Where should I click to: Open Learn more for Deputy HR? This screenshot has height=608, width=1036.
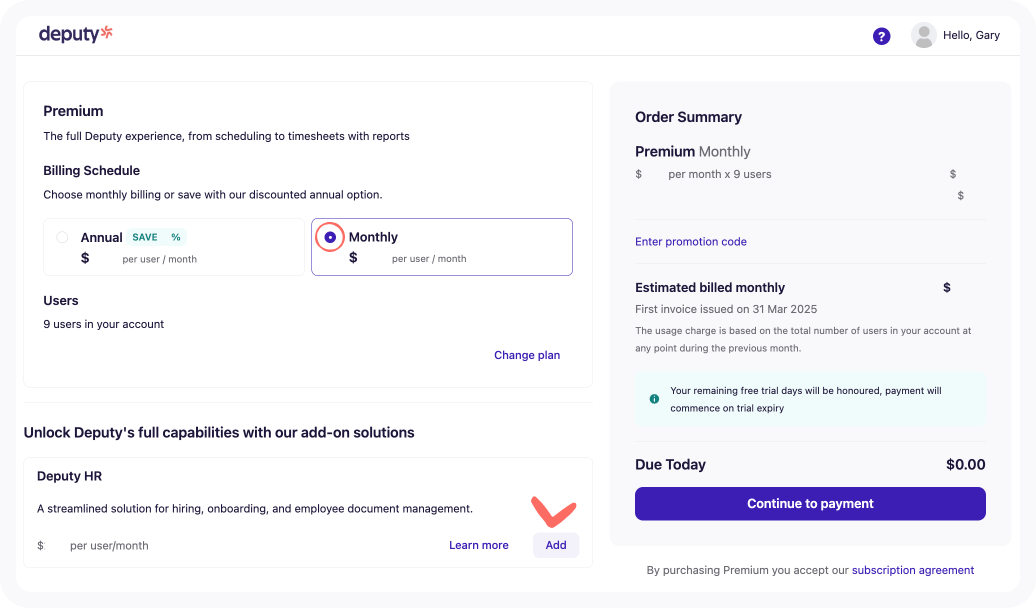tap(479, 545)
